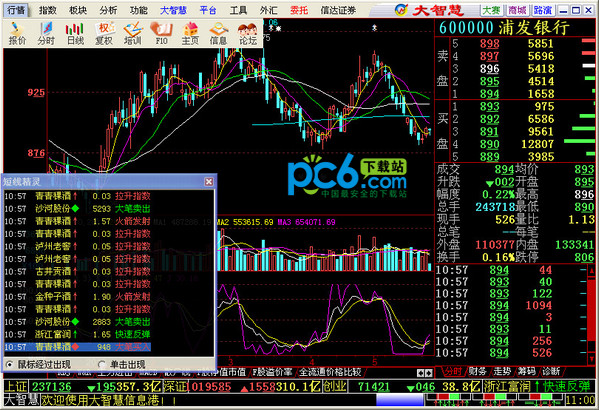The image size is (599, 410).
Task: Click the 商城 button in title bar
Action: point(517,10)
